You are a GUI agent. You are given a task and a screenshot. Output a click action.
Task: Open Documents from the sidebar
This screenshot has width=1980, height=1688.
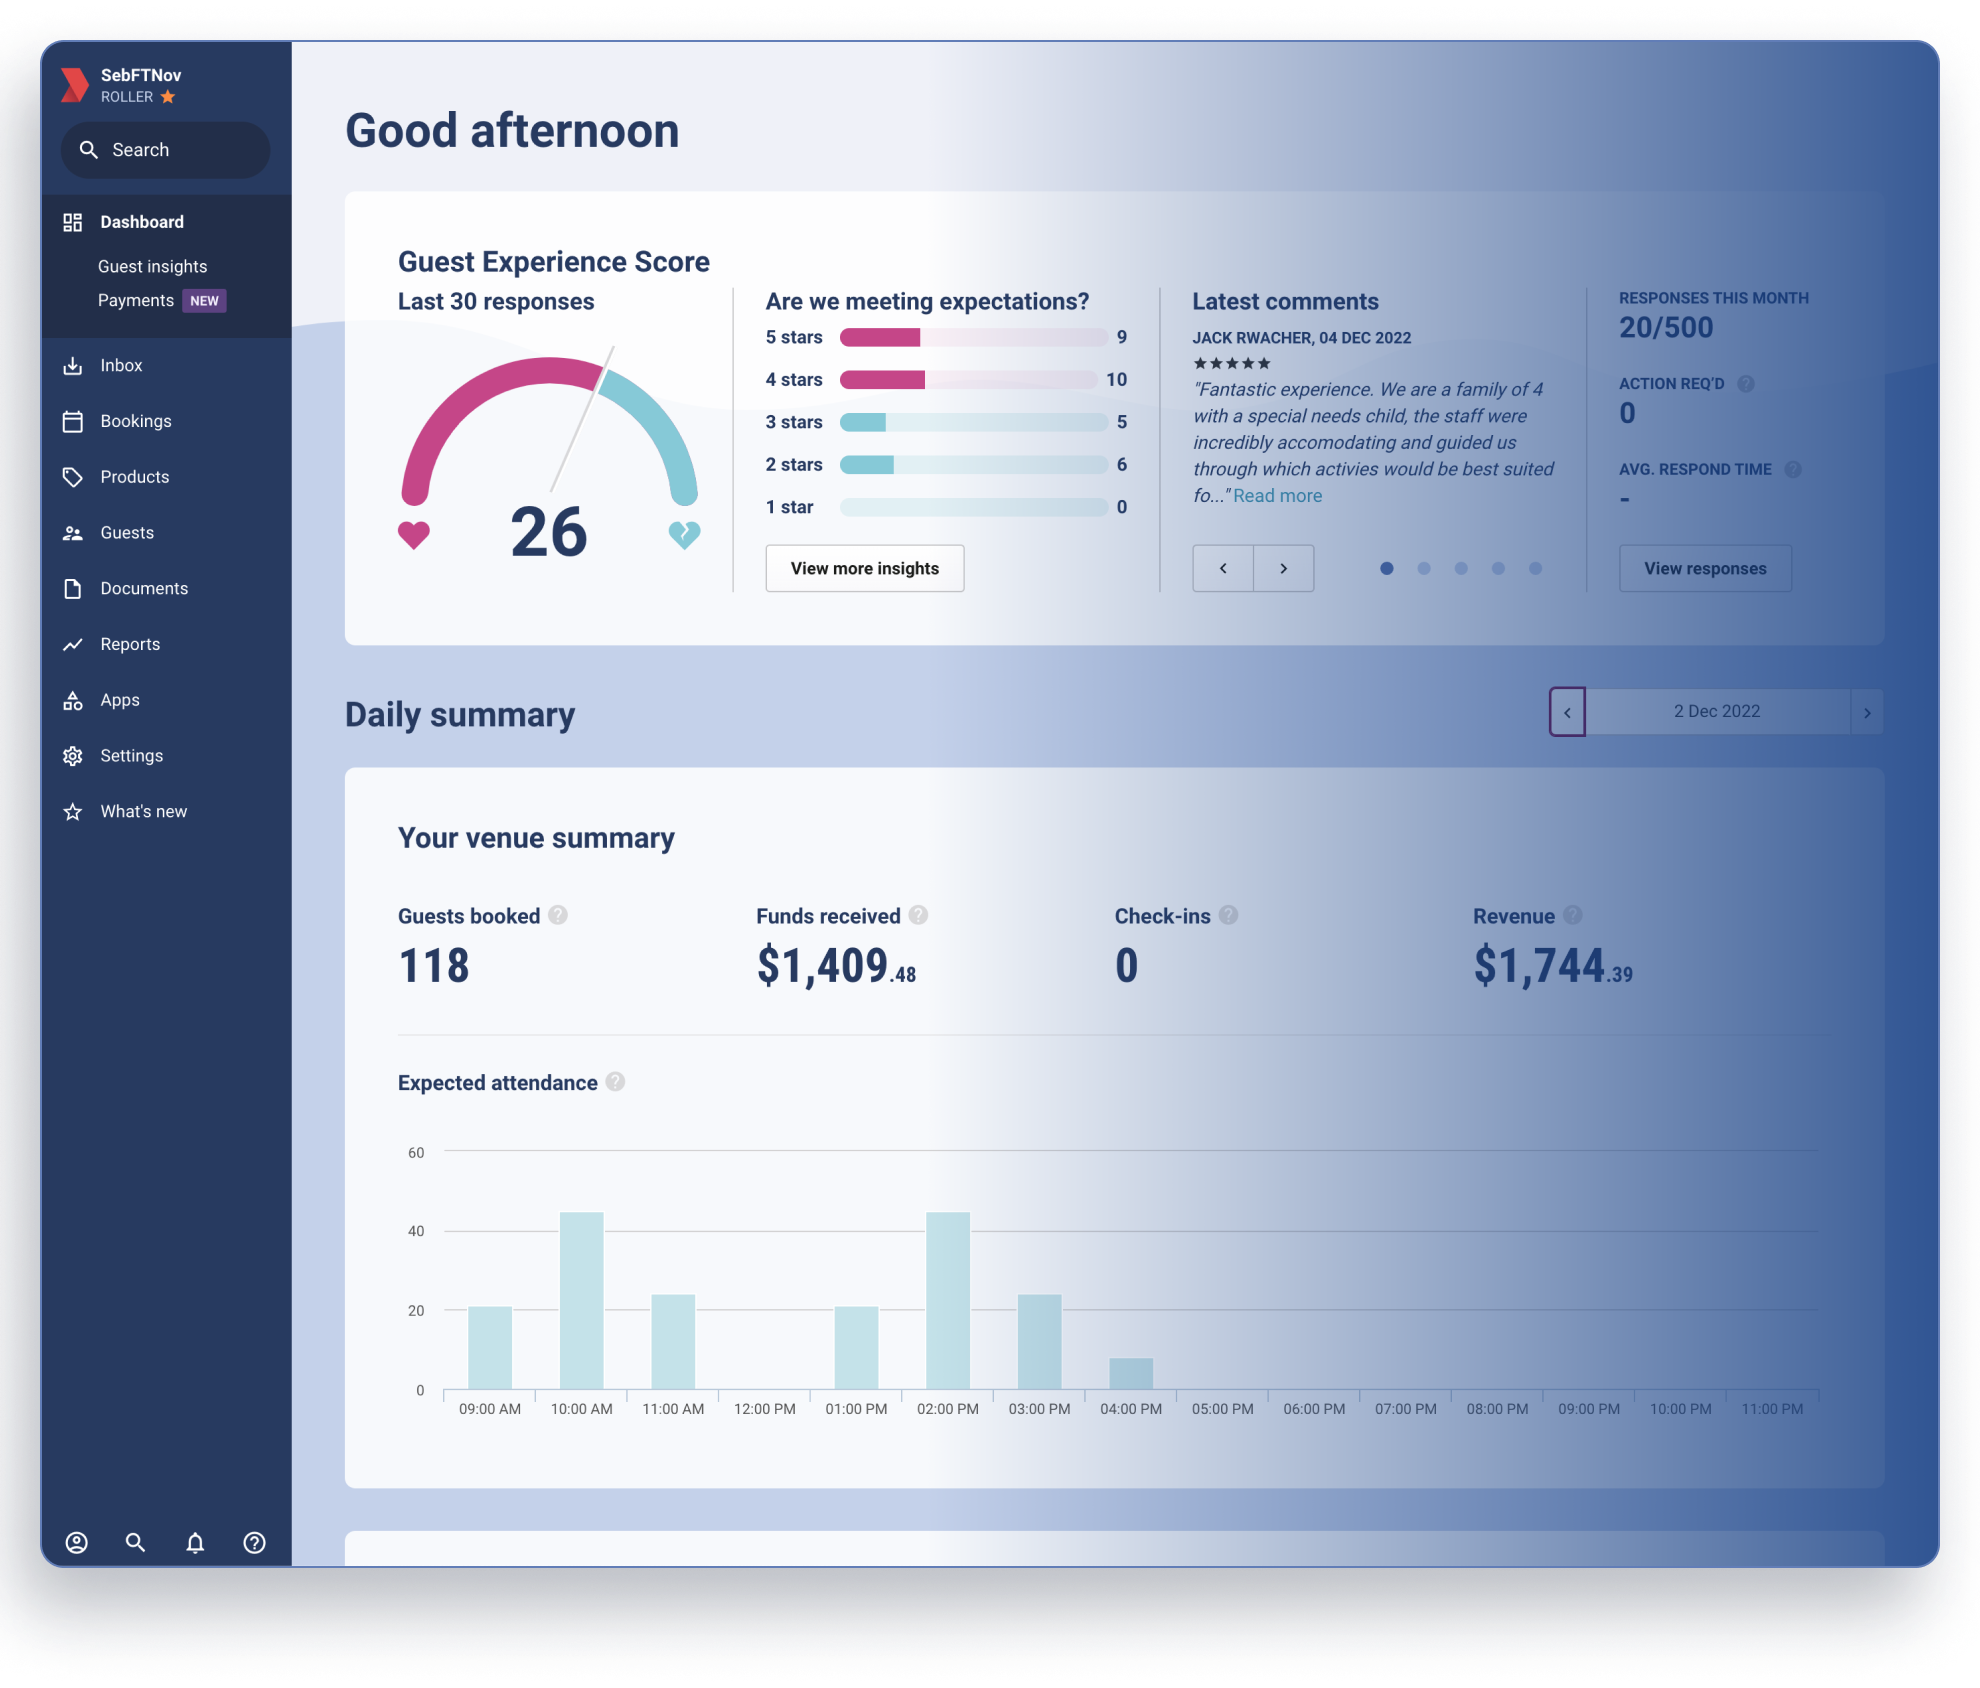click(144, 588)
